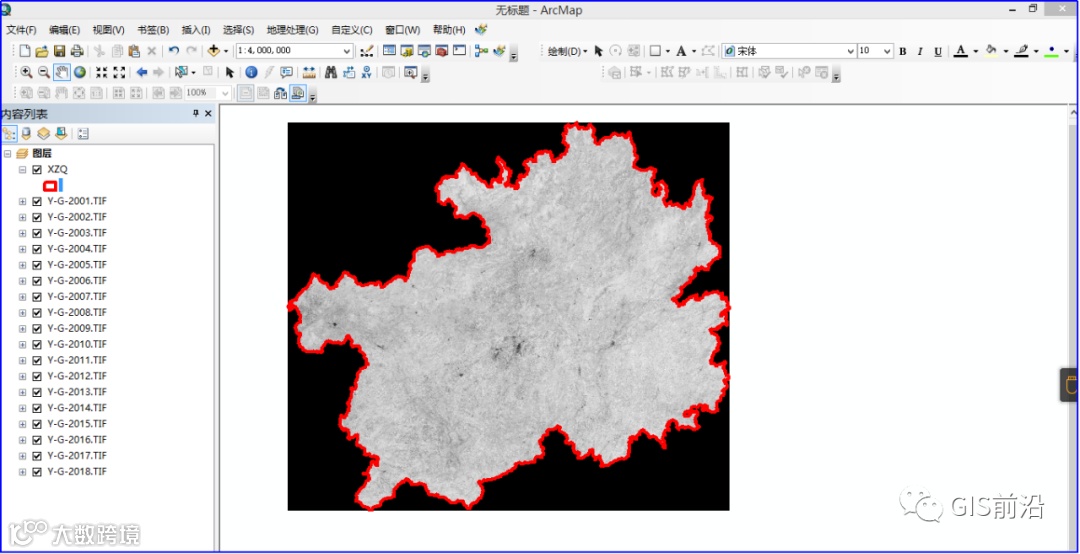Open the font name dropdown
Viewport: 1080px width, 554px height.
[x=850, y=51]
